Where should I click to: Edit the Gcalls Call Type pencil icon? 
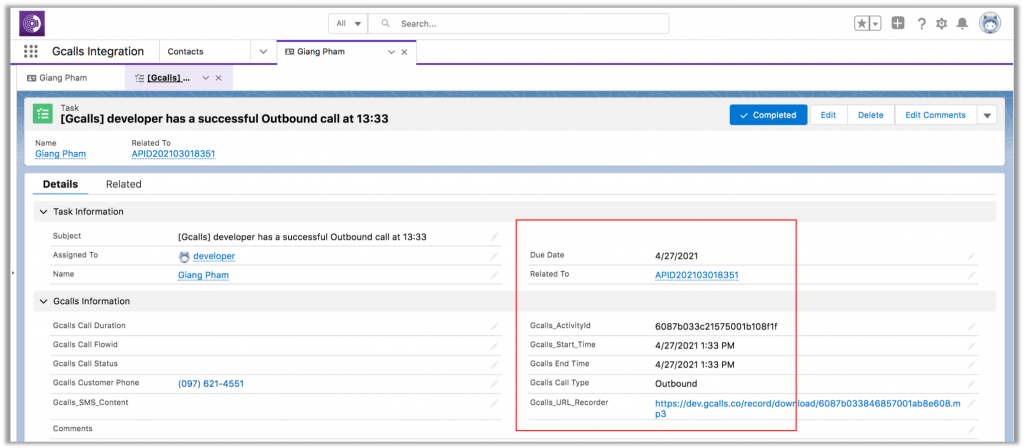coord(972,384)
